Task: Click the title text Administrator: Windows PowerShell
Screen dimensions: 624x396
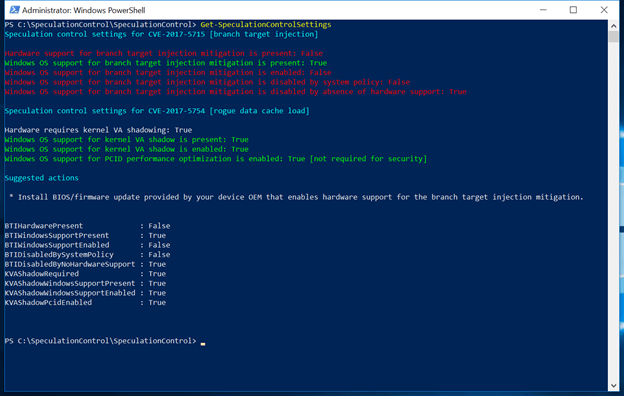Action: pyautogui.click(x=84, y=10)
